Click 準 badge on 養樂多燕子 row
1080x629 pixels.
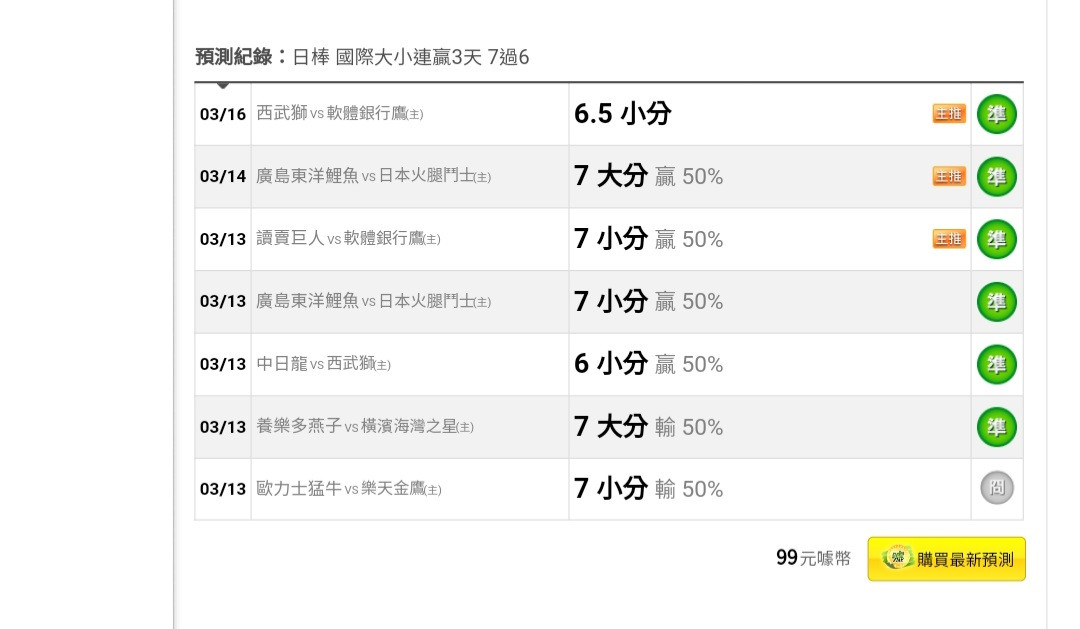click(x=997, y=426)
